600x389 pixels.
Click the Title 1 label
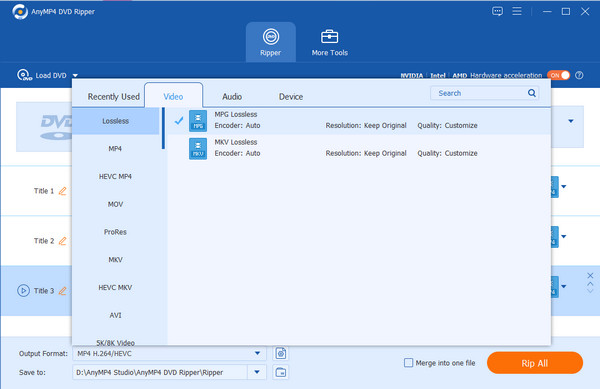coord(44,191)
